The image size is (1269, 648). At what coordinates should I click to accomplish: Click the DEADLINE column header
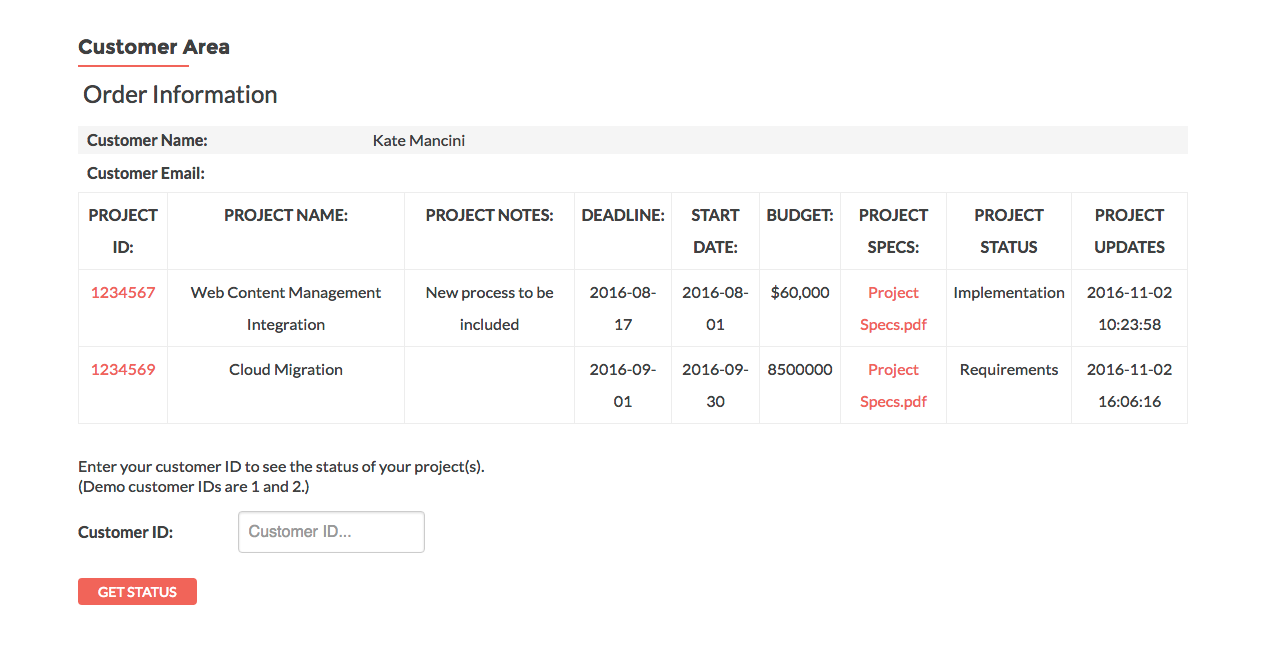click(623, 216)
